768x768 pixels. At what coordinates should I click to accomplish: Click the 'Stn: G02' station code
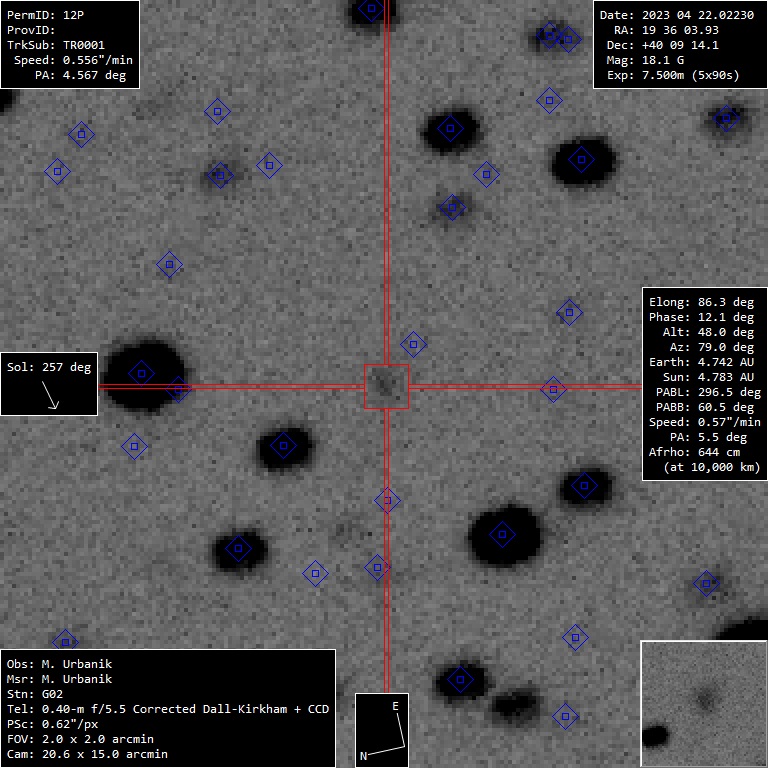coord(35,694)
